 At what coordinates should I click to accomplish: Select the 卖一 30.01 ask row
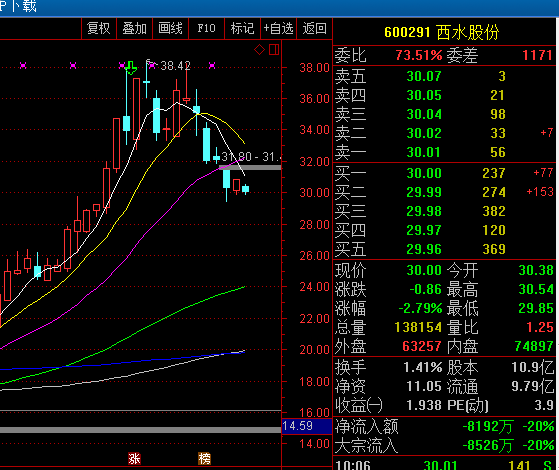[444, 152]
